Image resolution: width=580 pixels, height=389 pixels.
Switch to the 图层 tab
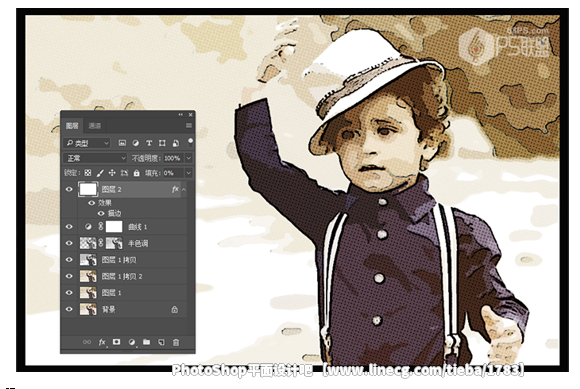tap(72, 126)
